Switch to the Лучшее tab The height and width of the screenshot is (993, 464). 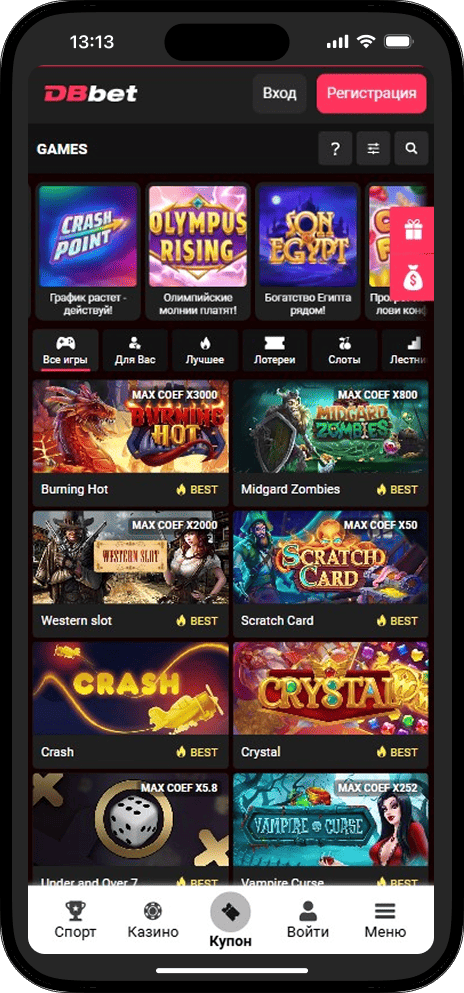(204, 350)
